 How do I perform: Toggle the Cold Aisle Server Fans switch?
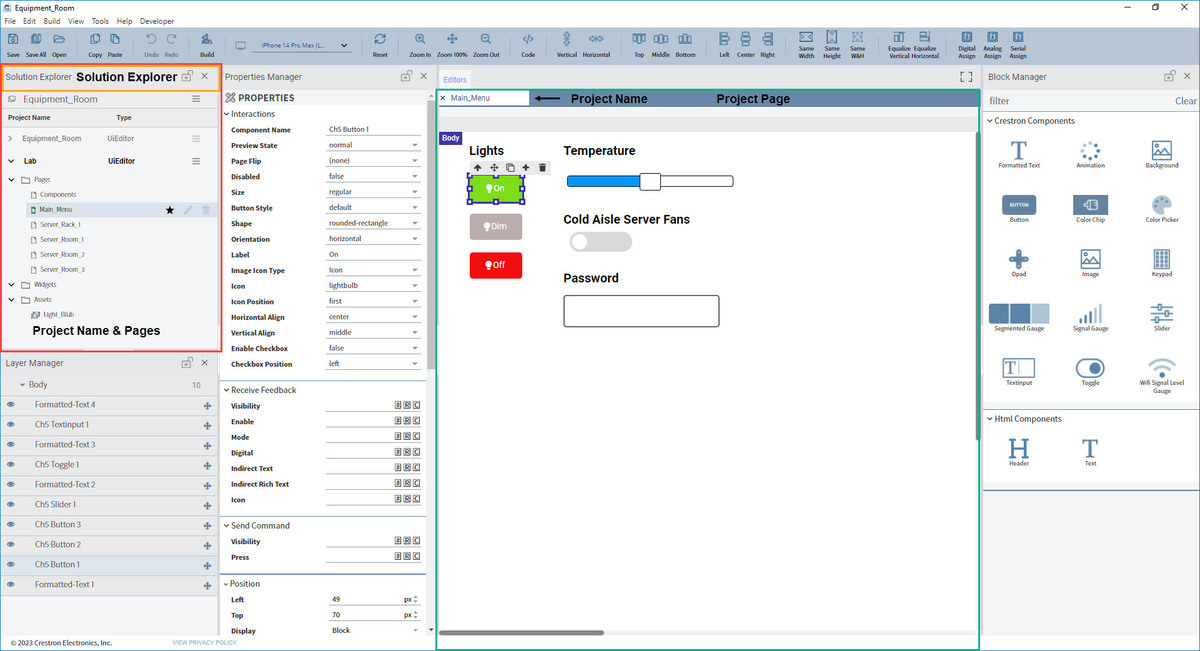click(x=600, y=242)
